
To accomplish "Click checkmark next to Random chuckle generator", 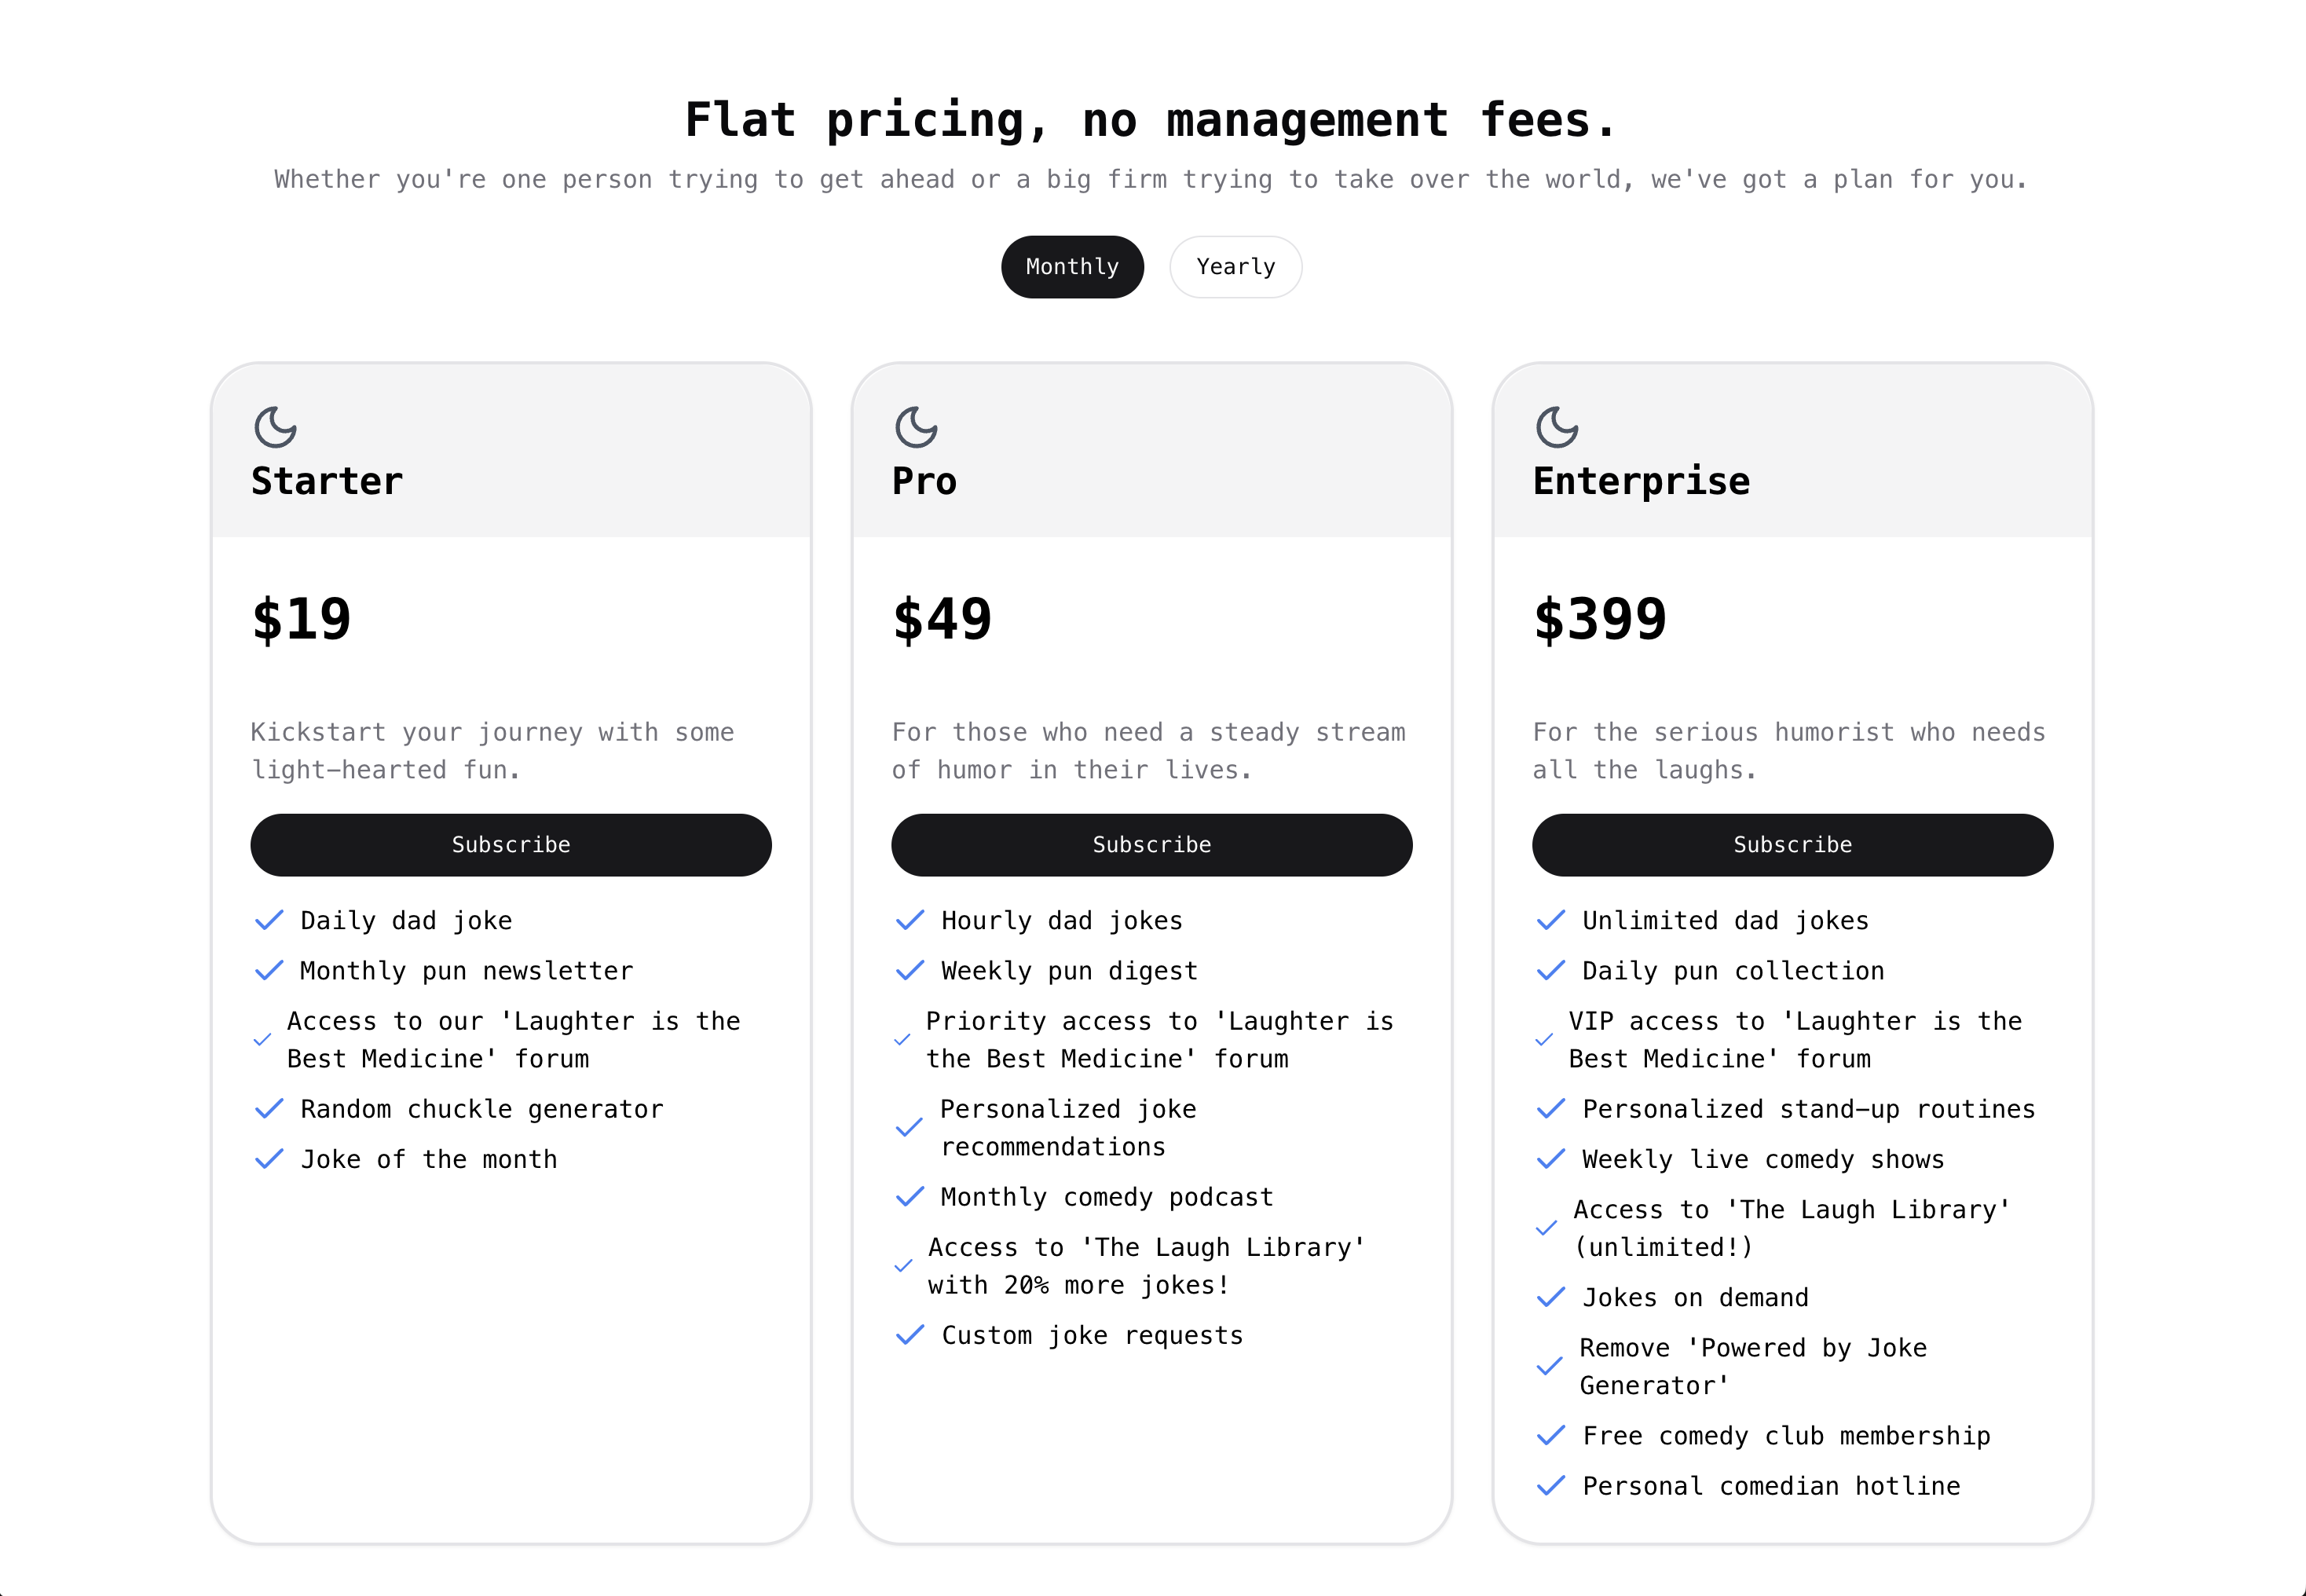I will coord(269,1109).
